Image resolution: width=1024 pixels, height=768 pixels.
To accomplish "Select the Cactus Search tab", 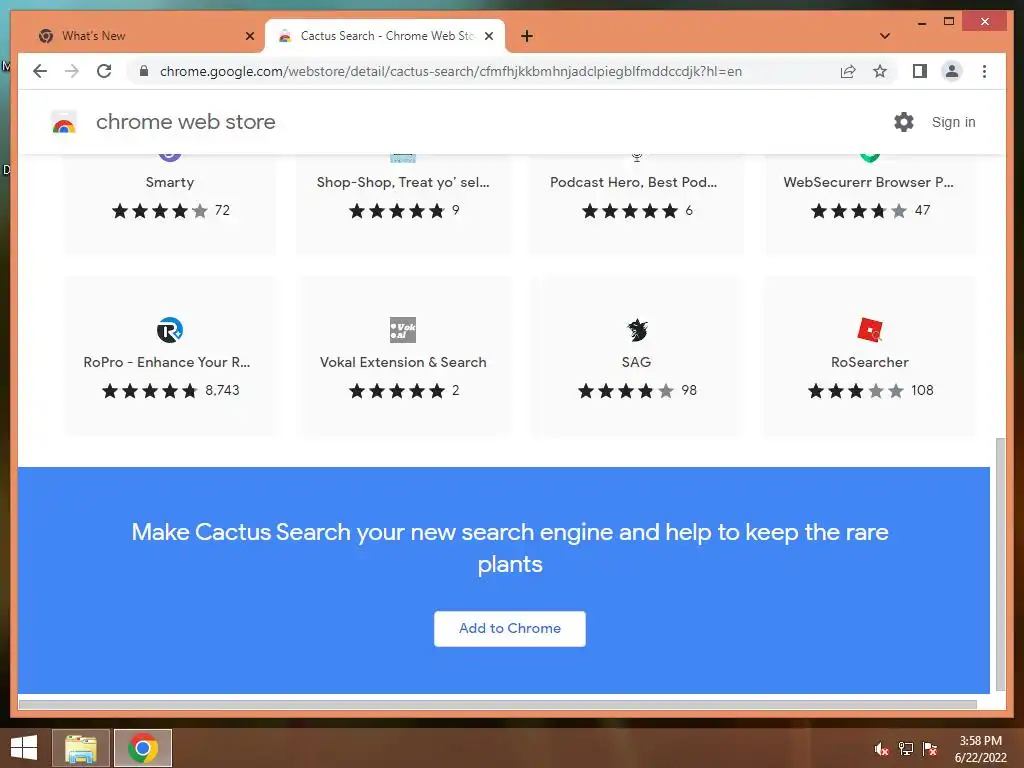I will point(385,36).
